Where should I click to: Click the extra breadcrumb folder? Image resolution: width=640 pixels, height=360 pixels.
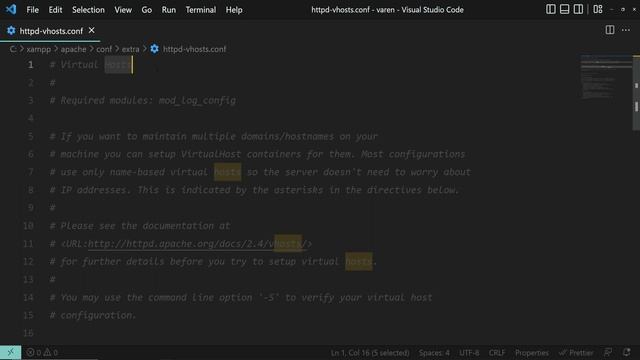coord(131,49)
